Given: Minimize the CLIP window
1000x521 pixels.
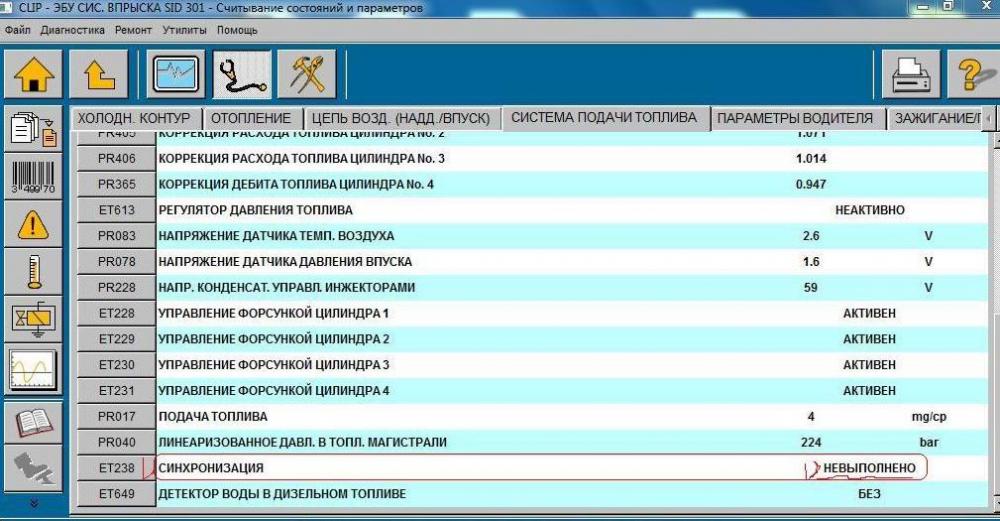Looking at the screenshot, I should pos(922,7).
